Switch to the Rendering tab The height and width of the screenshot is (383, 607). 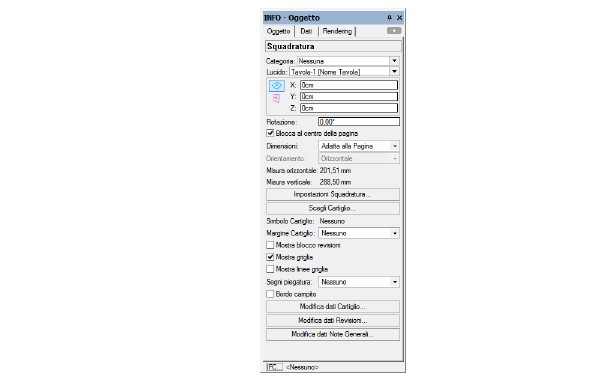click(337, 31)
